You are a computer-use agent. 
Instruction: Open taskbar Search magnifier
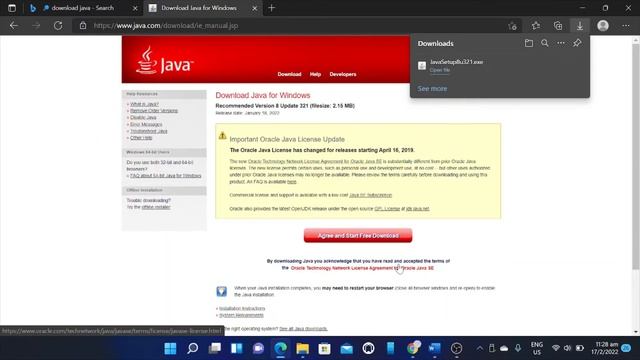coord(192,348)
